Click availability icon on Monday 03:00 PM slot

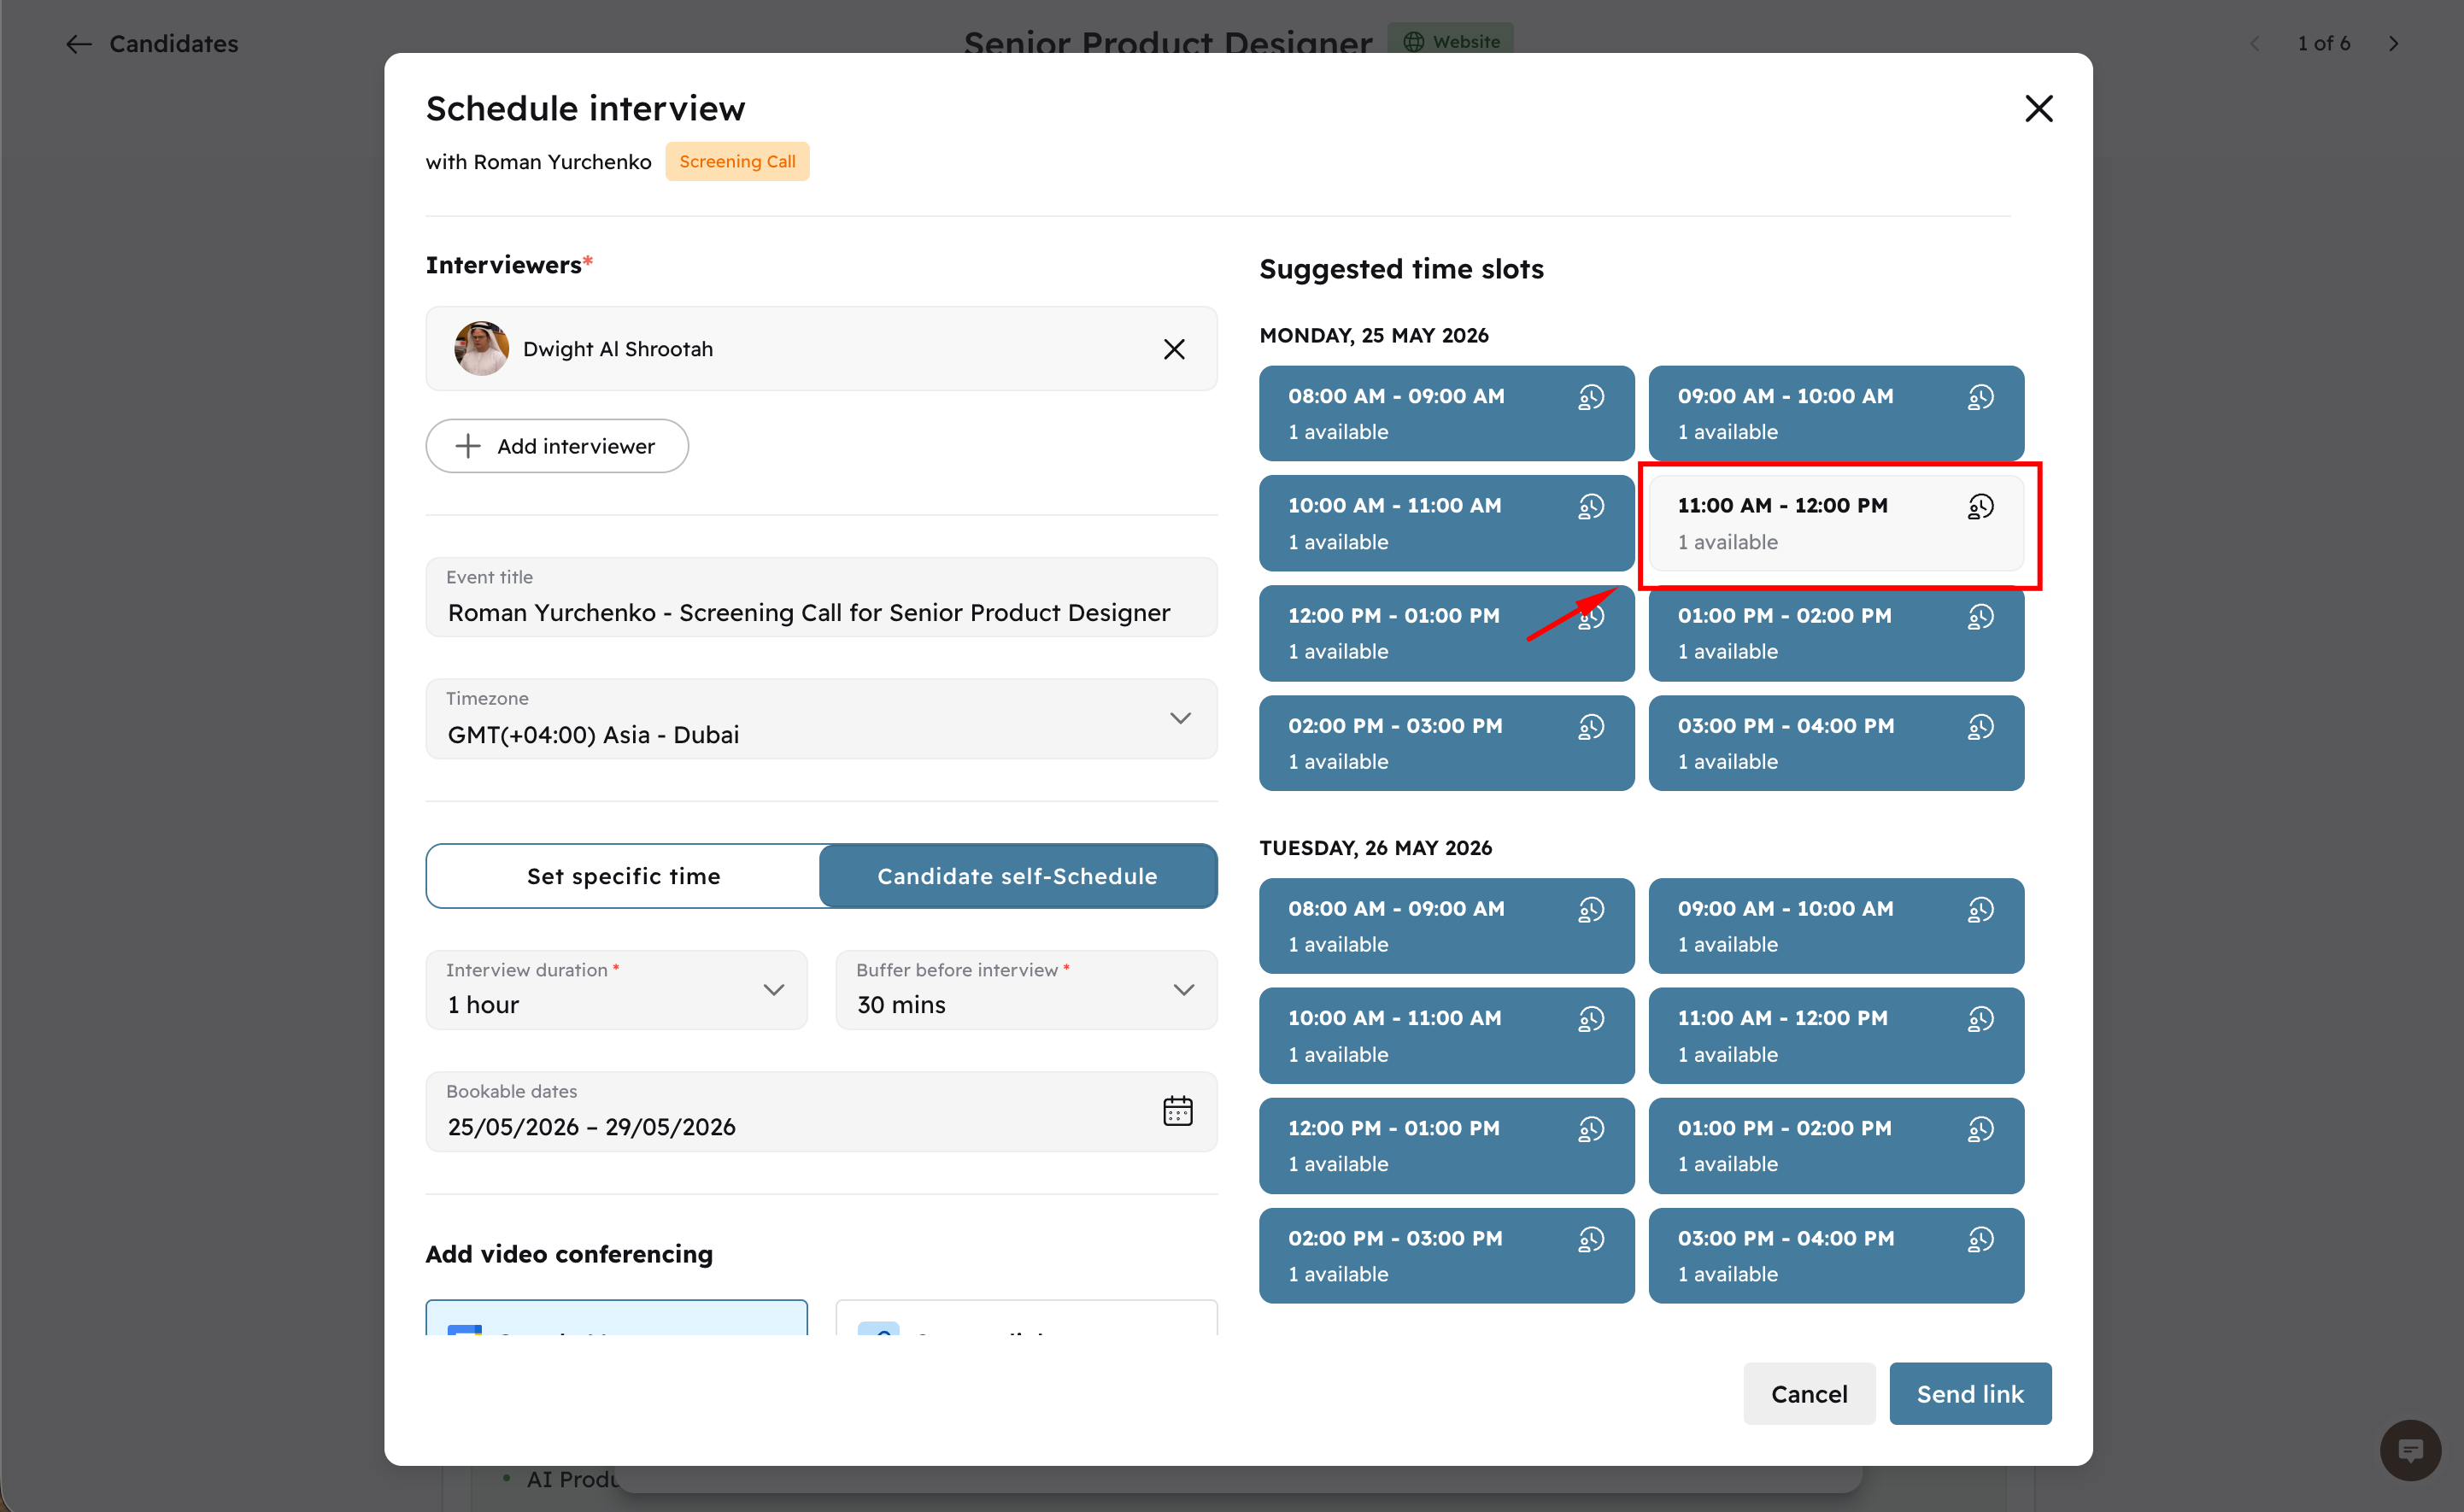click(1981, 727)
